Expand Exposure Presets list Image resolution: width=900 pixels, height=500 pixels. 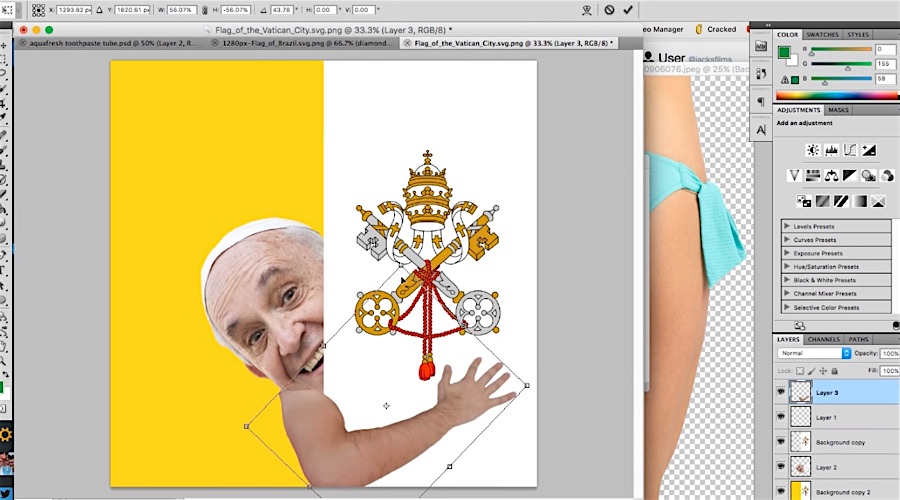787,253
